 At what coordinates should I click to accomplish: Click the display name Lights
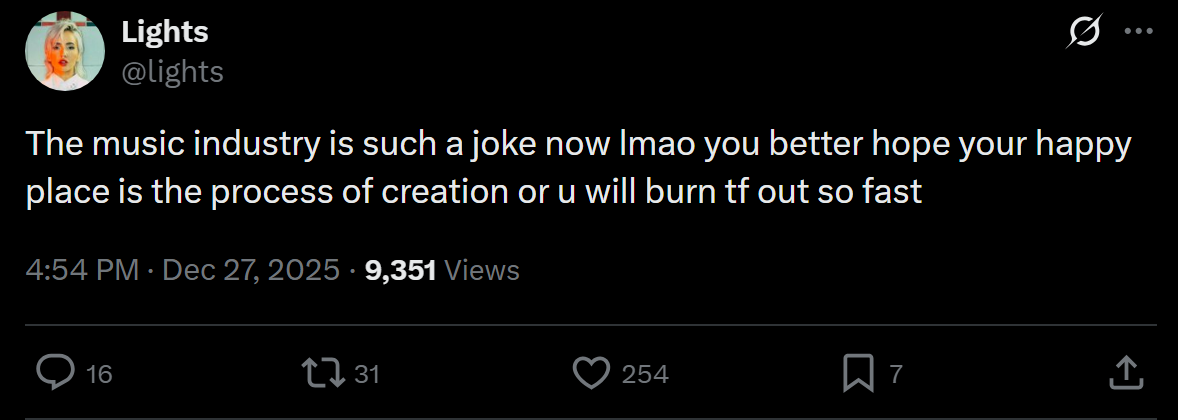pyautogui.click(x=165, y=32)
